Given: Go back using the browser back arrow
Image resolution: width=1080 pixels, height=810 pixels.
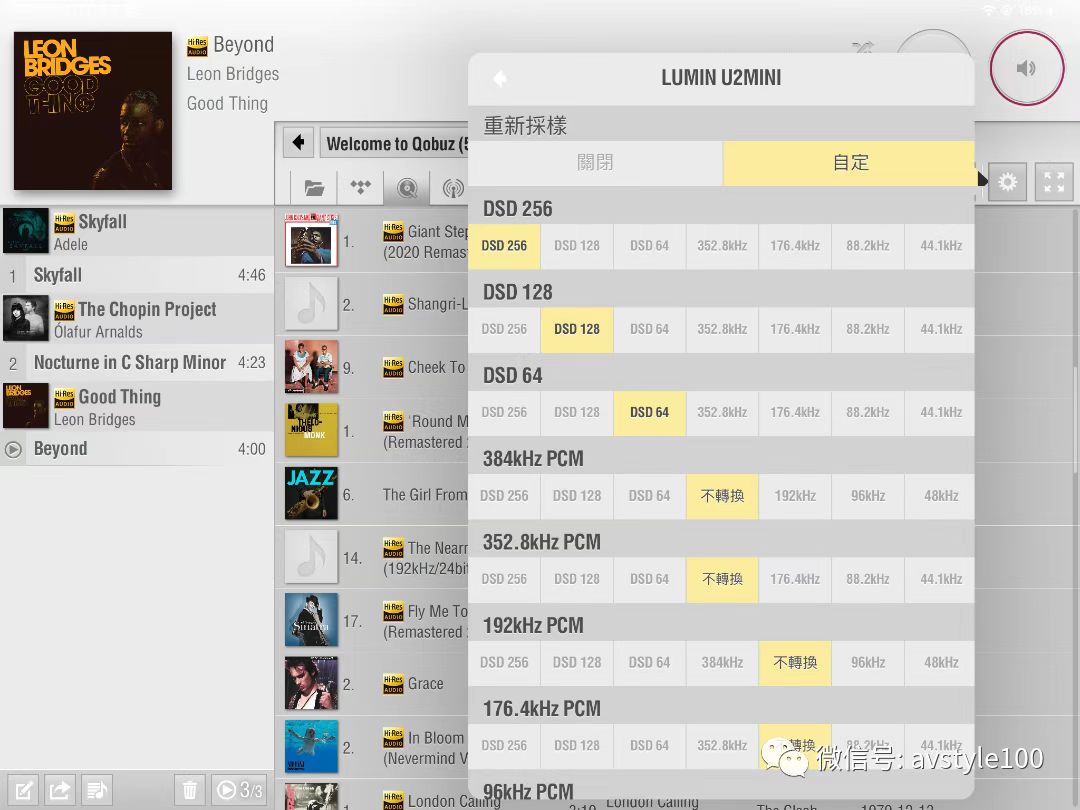Looking at the screenshot, I should tap(298, 143).
